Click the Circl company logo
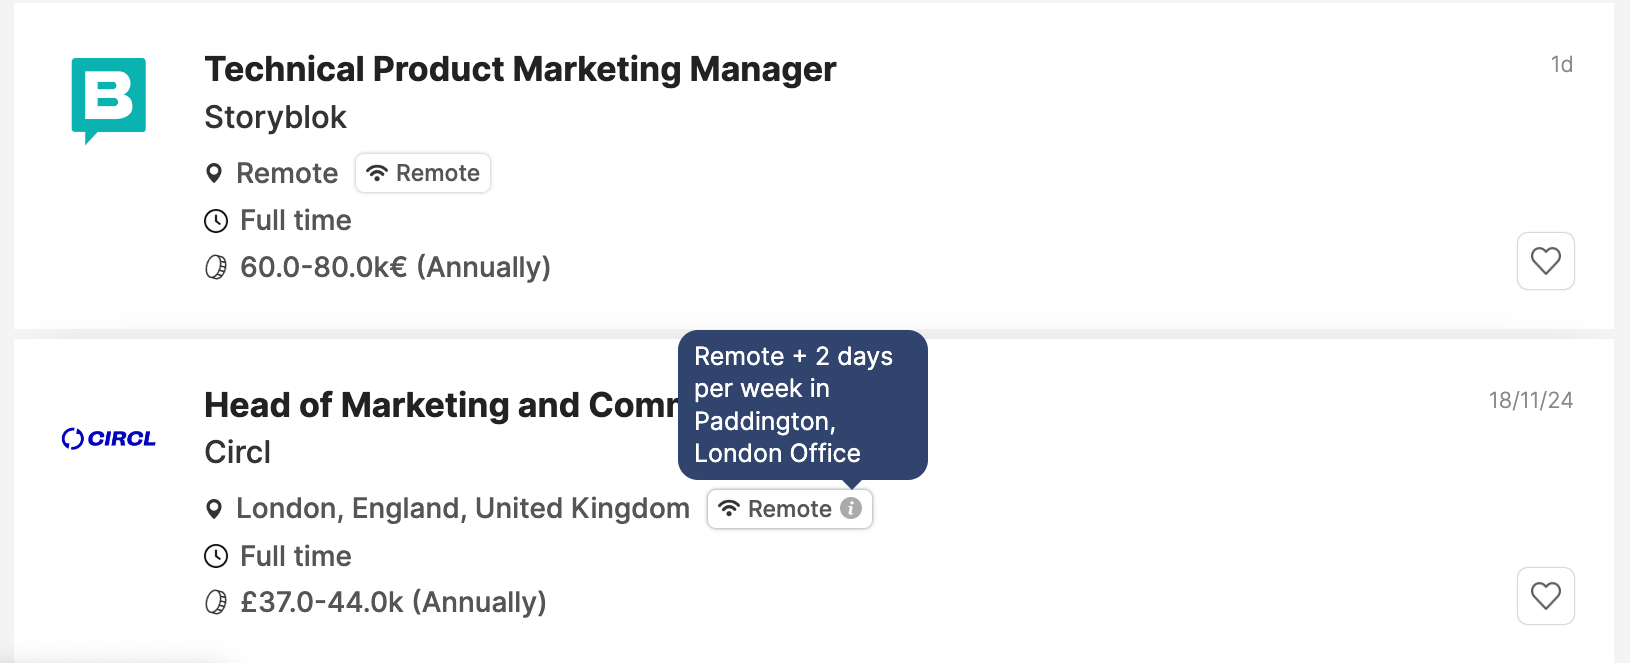 pos(109,438)
